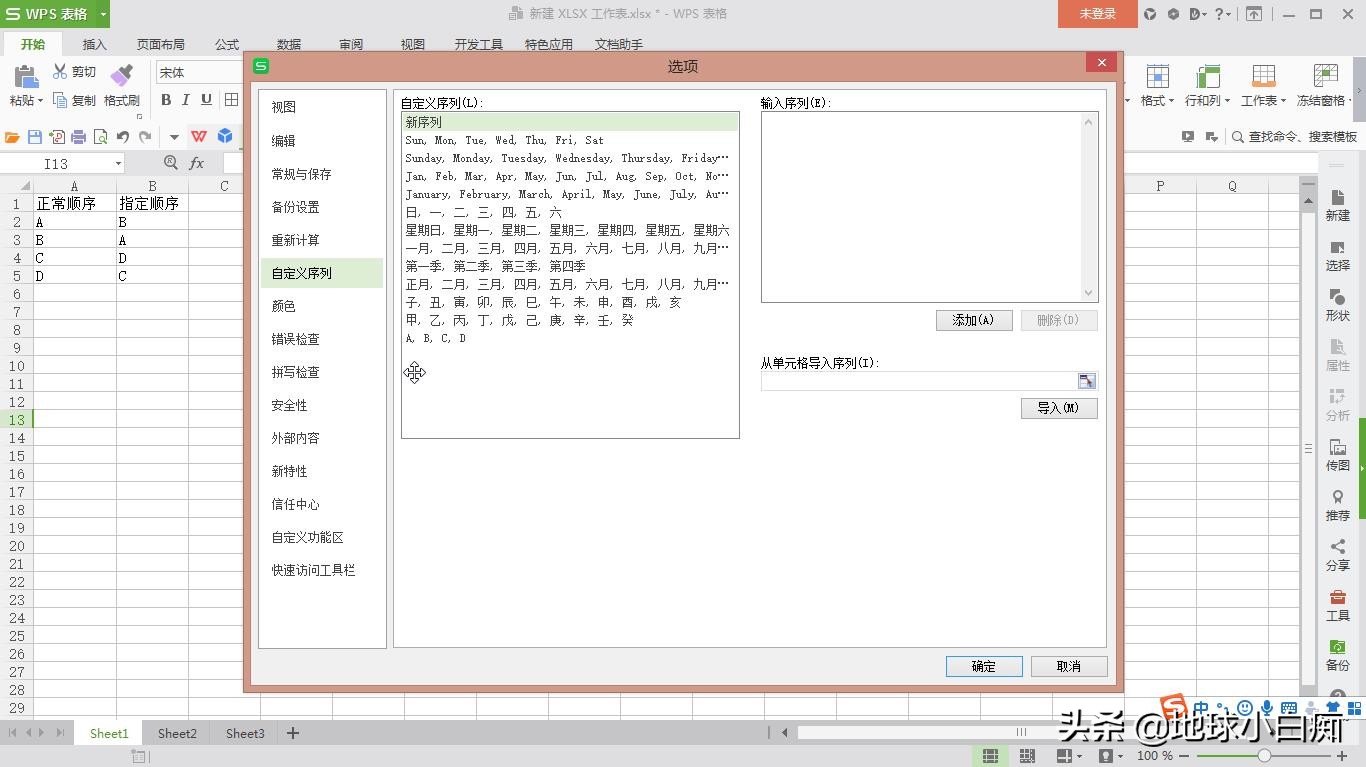Open the Name Box I13 dropdown

click(117, 163)
